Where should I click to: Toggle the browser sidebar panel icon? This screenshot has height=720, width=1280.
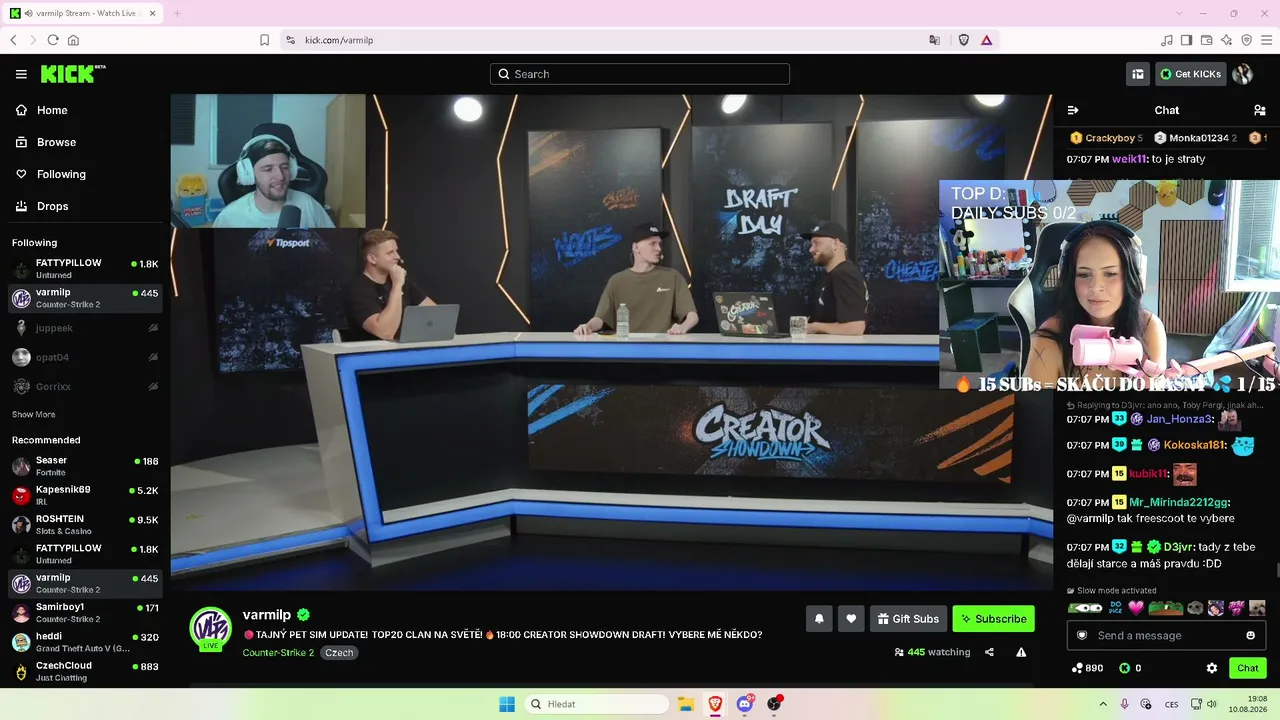pos(1187,40)
